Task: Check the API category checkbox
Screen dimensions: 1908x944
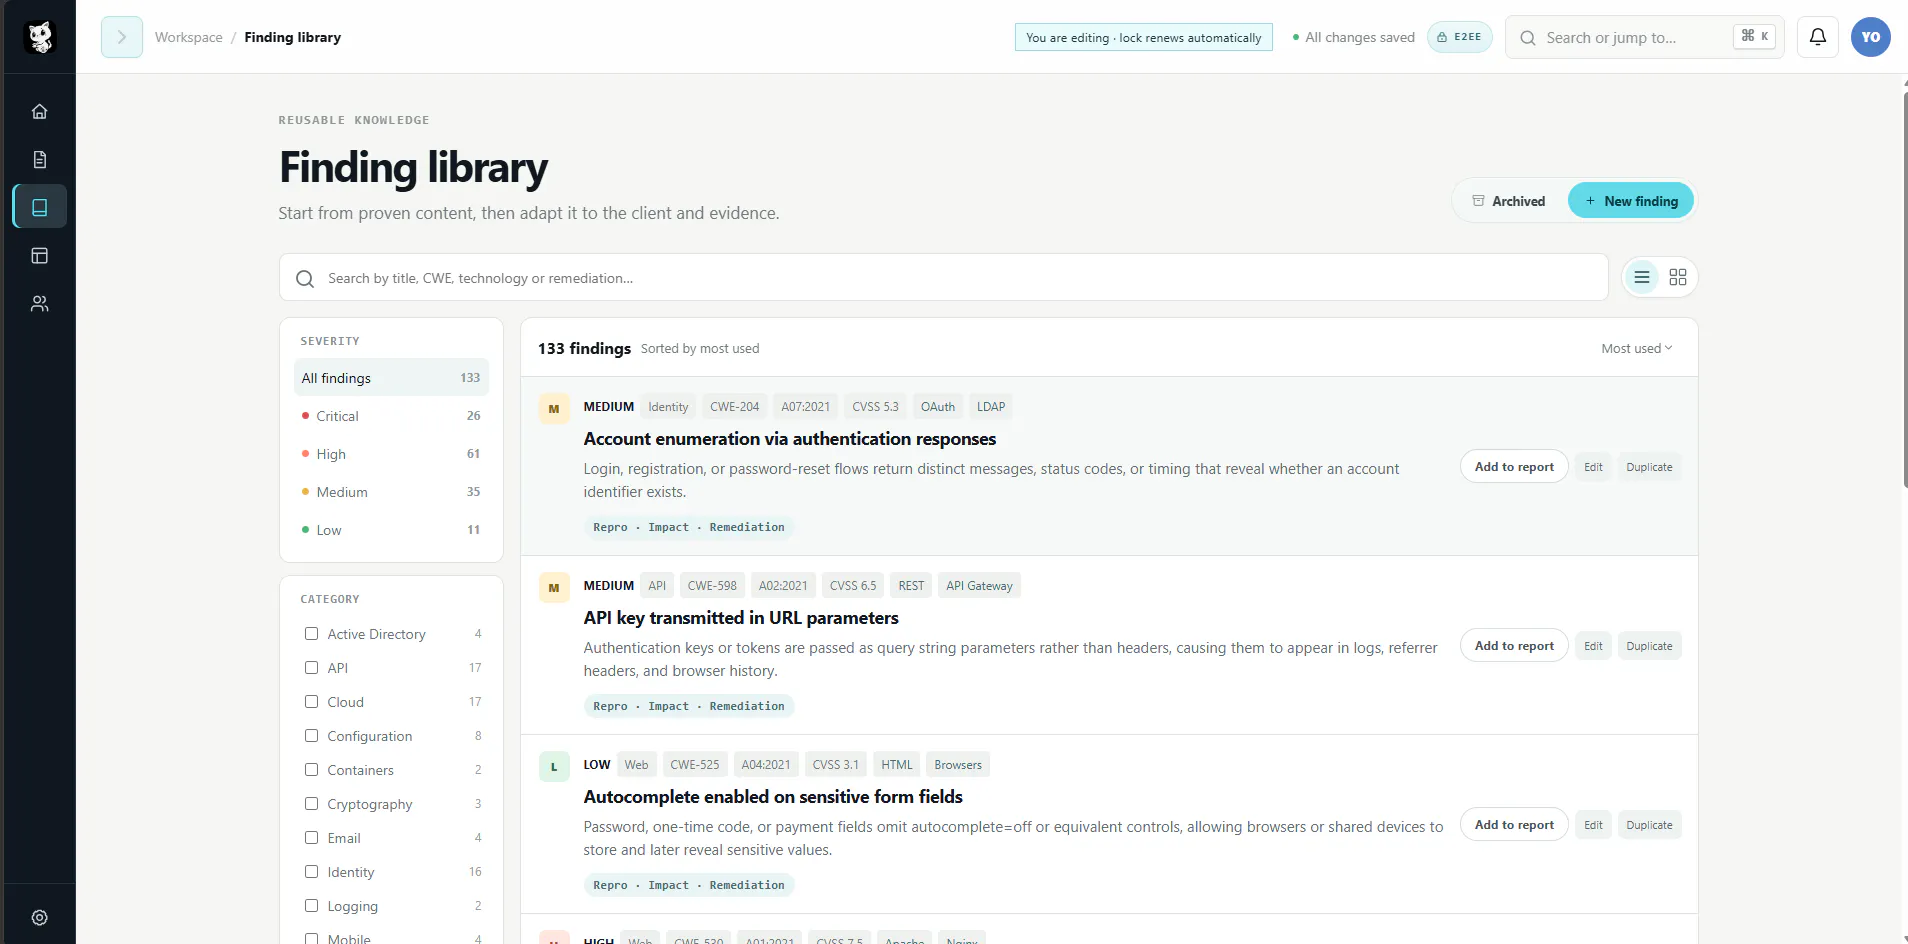Action: click(x=311, y=667)
